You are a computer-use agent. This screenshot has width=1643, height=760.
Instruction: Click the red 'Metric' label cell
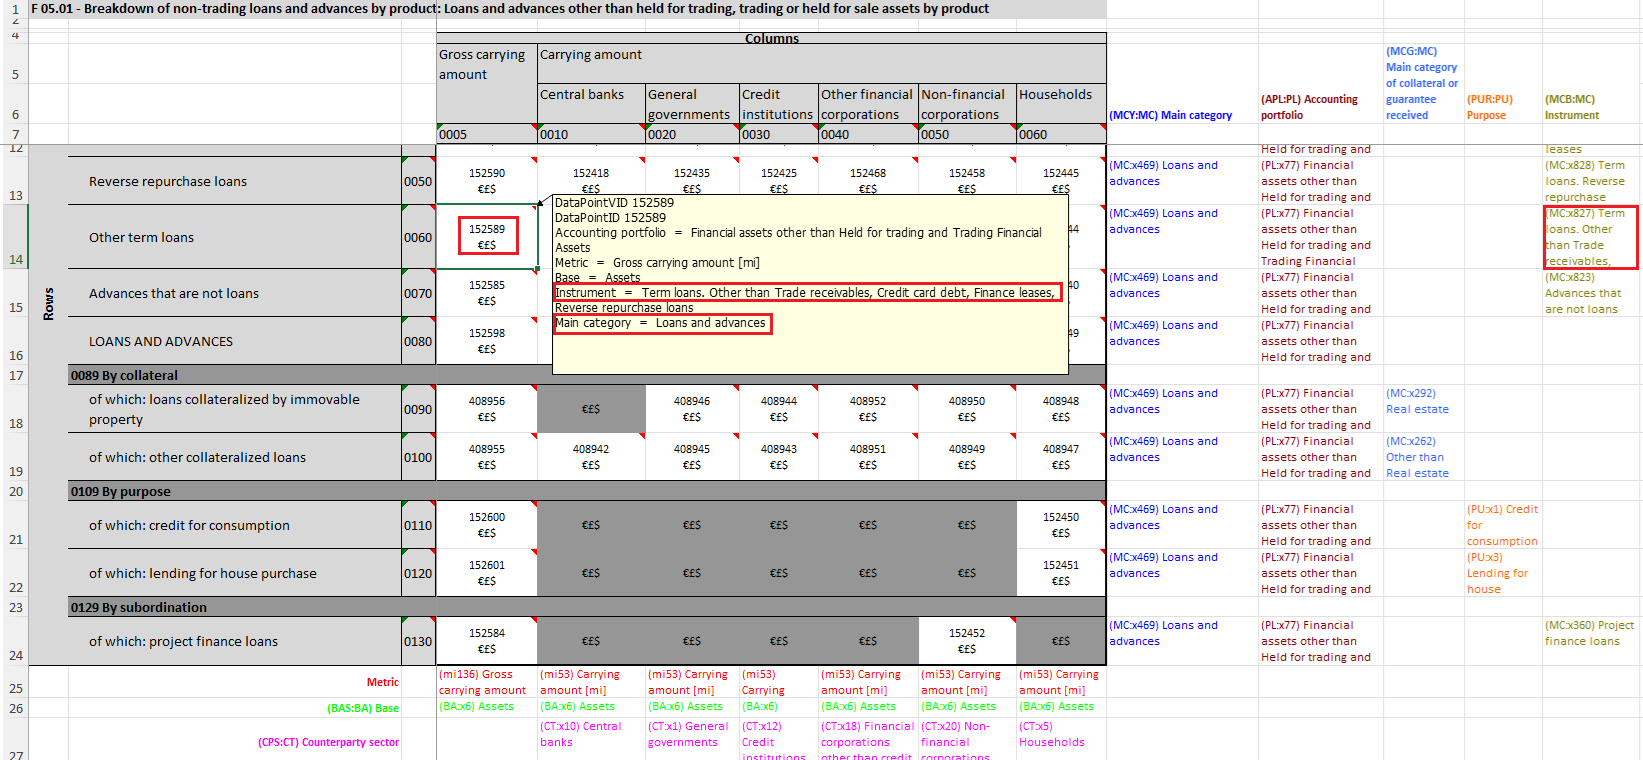click(x=382, y=682)
